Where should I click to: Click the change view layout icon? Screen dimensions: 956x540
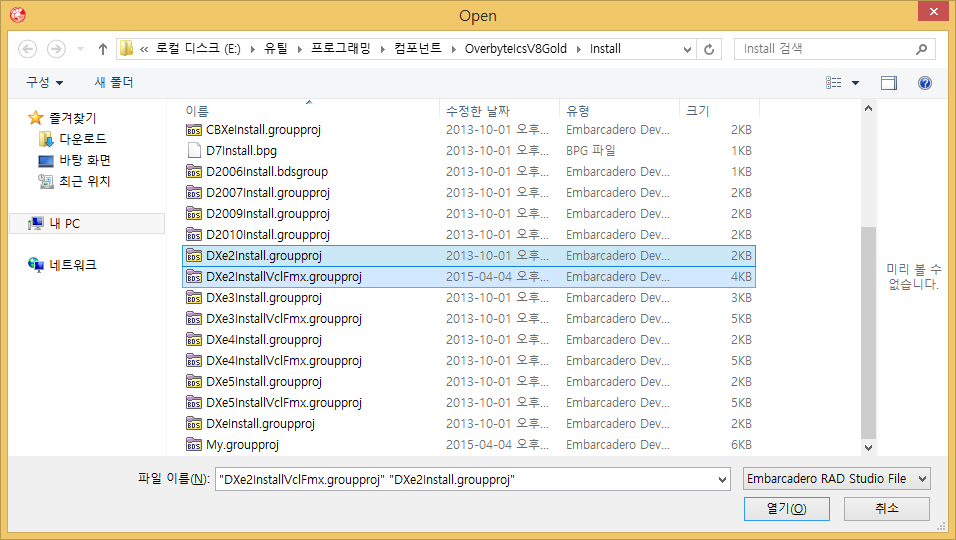click(834, 83)
